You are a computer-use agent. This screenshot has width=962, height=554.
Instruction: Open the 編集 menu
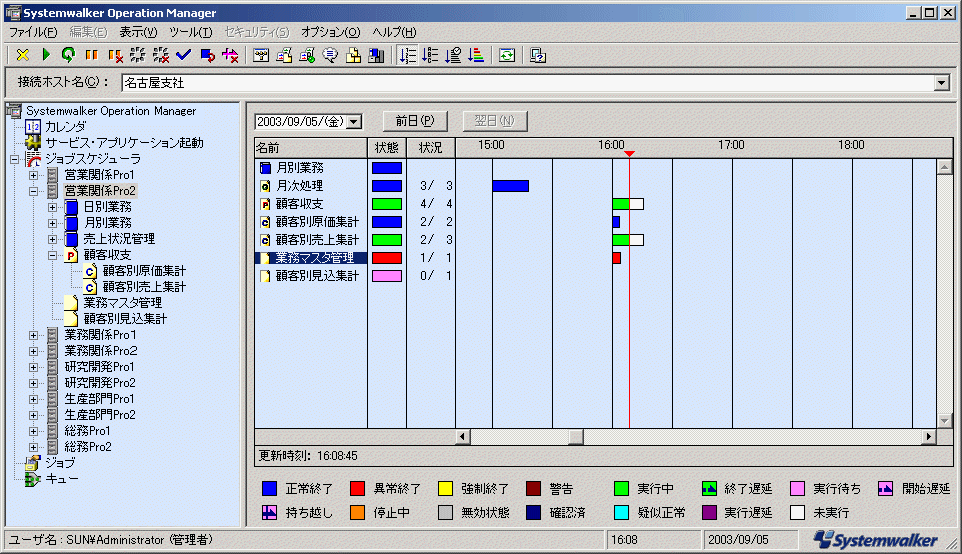click(88, 32)
